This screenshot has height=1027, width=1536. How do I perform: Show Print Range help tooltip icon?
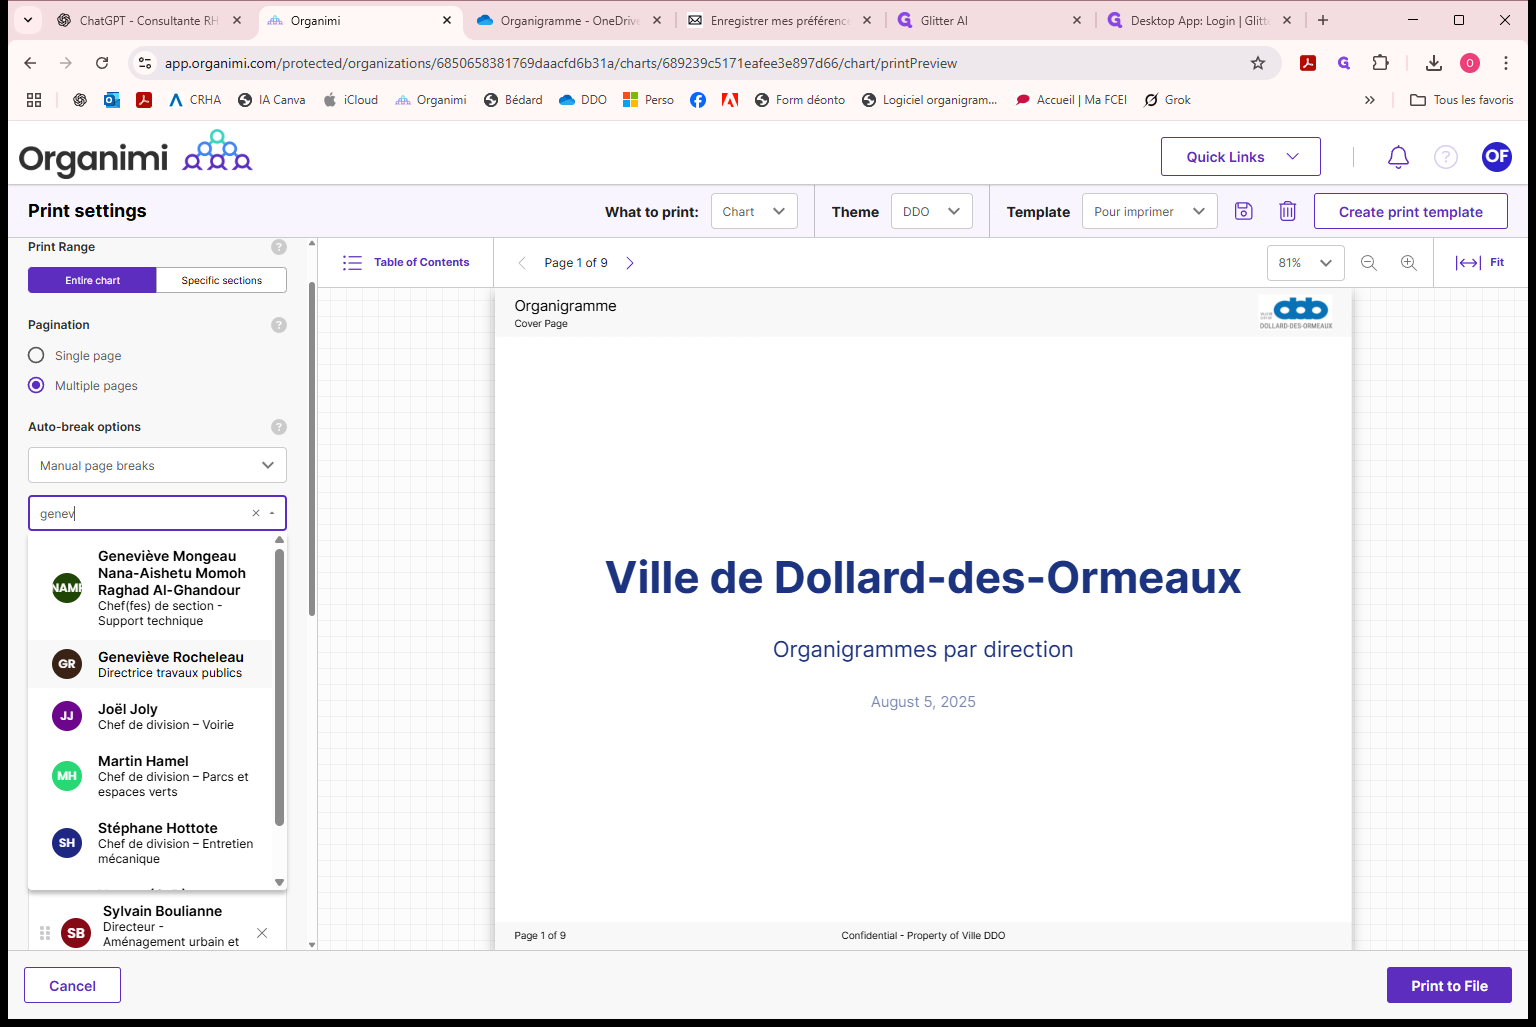pos(279,247)
